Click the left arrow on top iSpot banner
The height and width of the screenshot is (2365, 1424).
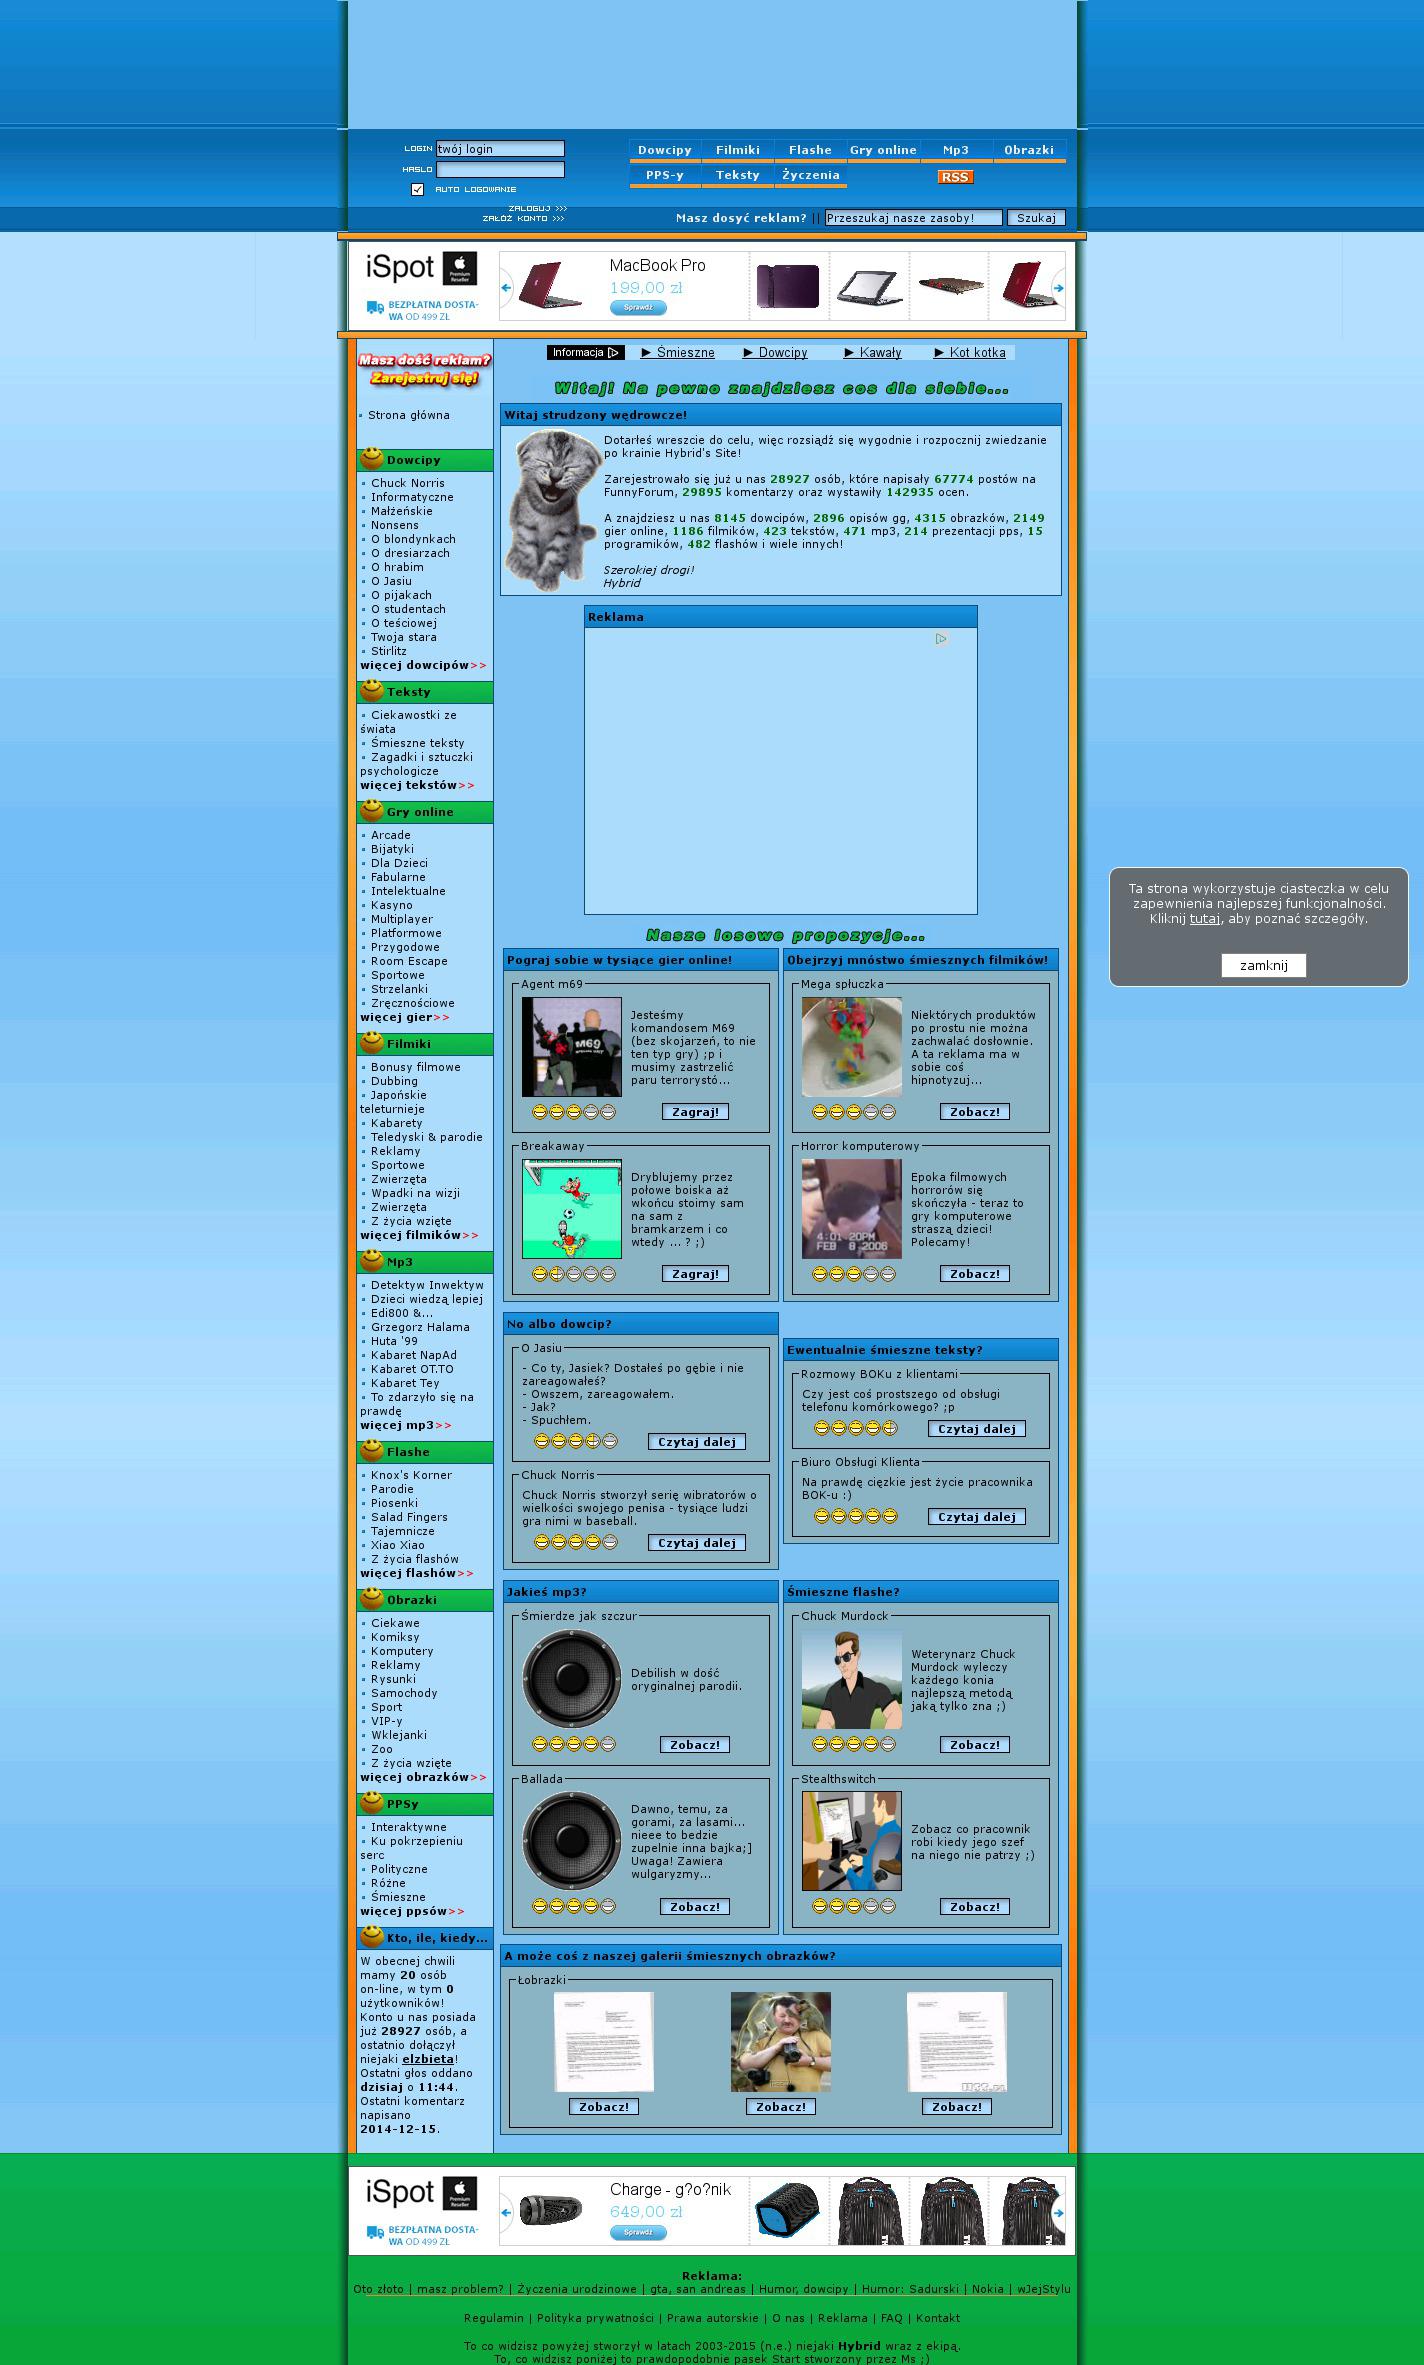point(506,288)
